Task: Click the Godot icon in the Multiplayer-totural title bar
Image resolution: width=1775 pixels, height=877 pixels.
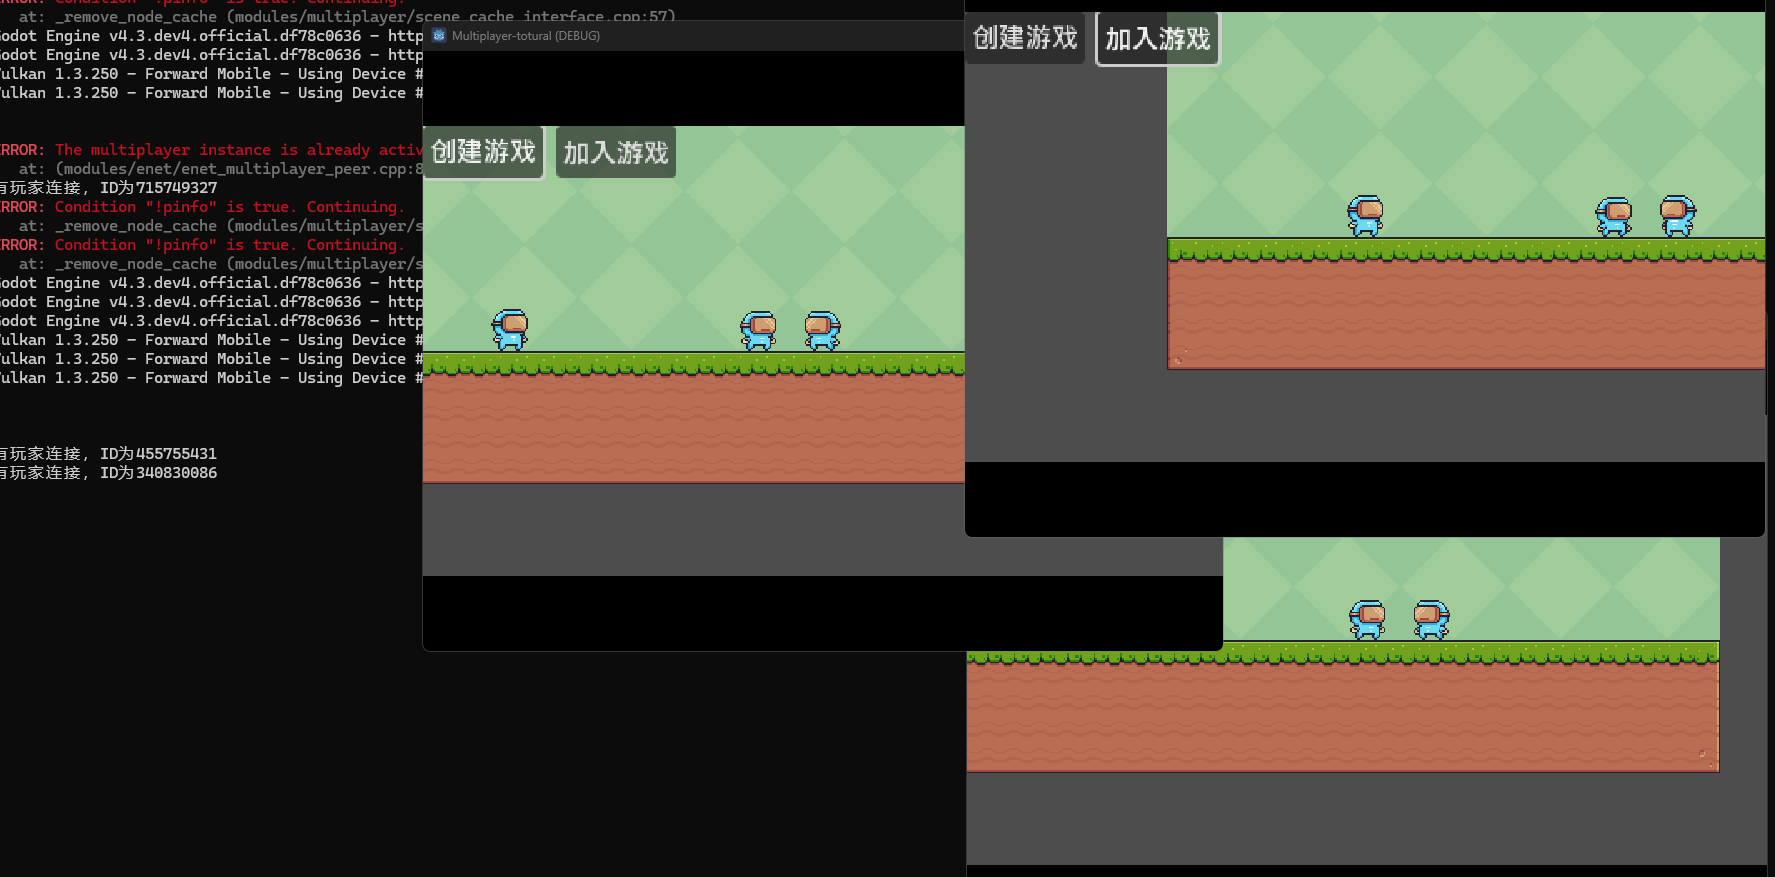Action: (x=439, y=36)
